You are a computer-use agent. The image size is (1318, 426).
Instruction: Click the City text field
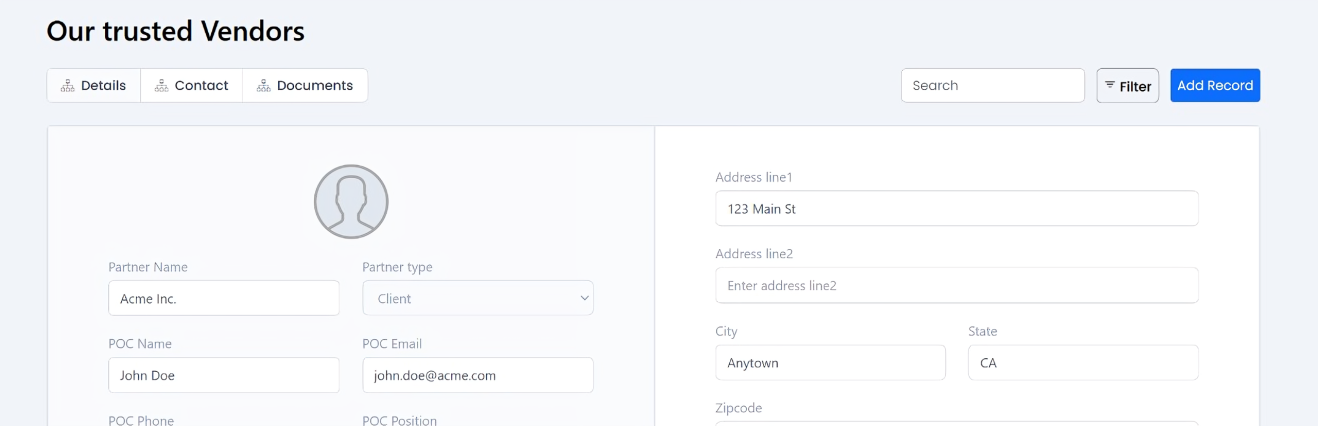coord(830,363)
